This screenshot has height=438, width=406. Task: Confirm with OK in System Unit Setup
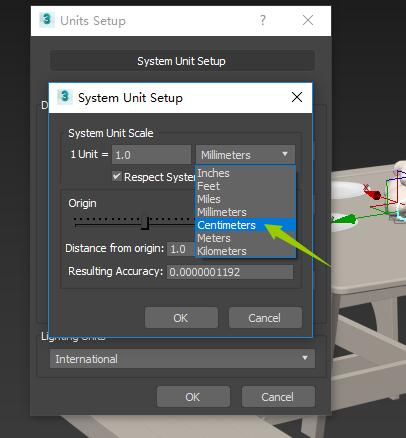point(181,318)
